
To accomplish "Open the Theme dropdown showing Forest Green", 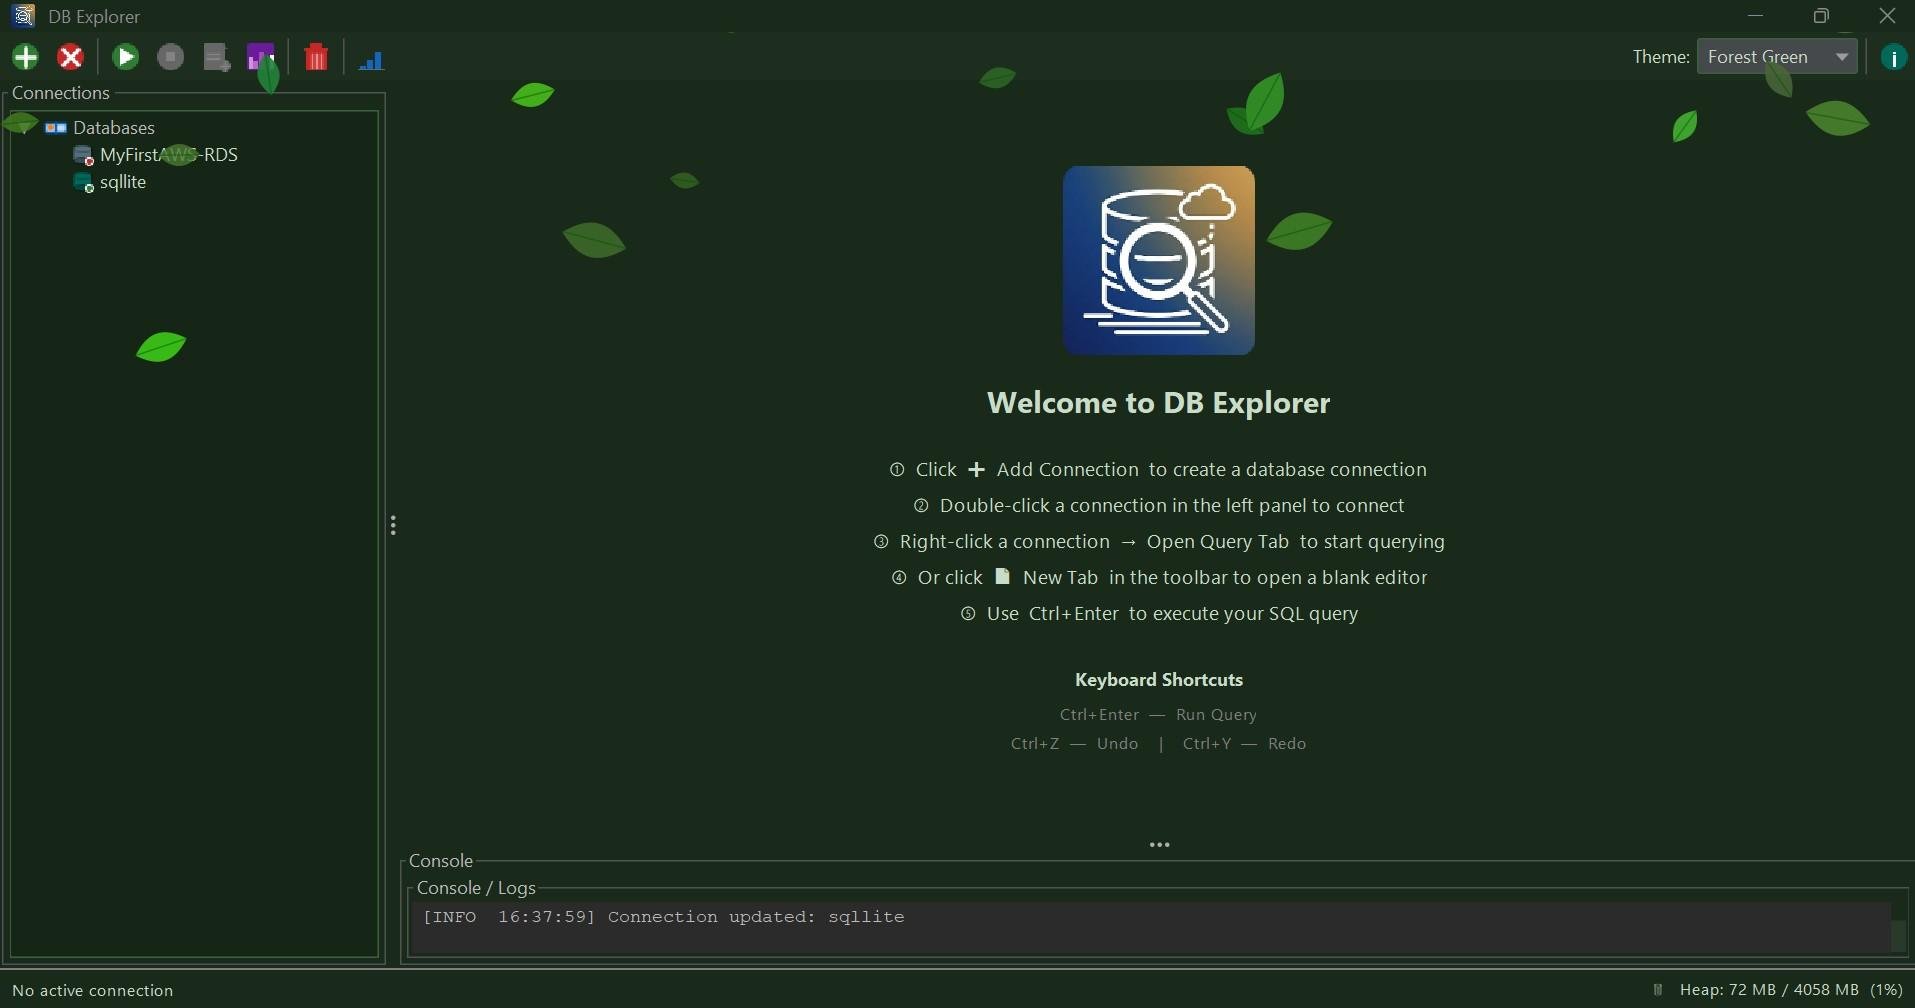I will coord(1777,57).
